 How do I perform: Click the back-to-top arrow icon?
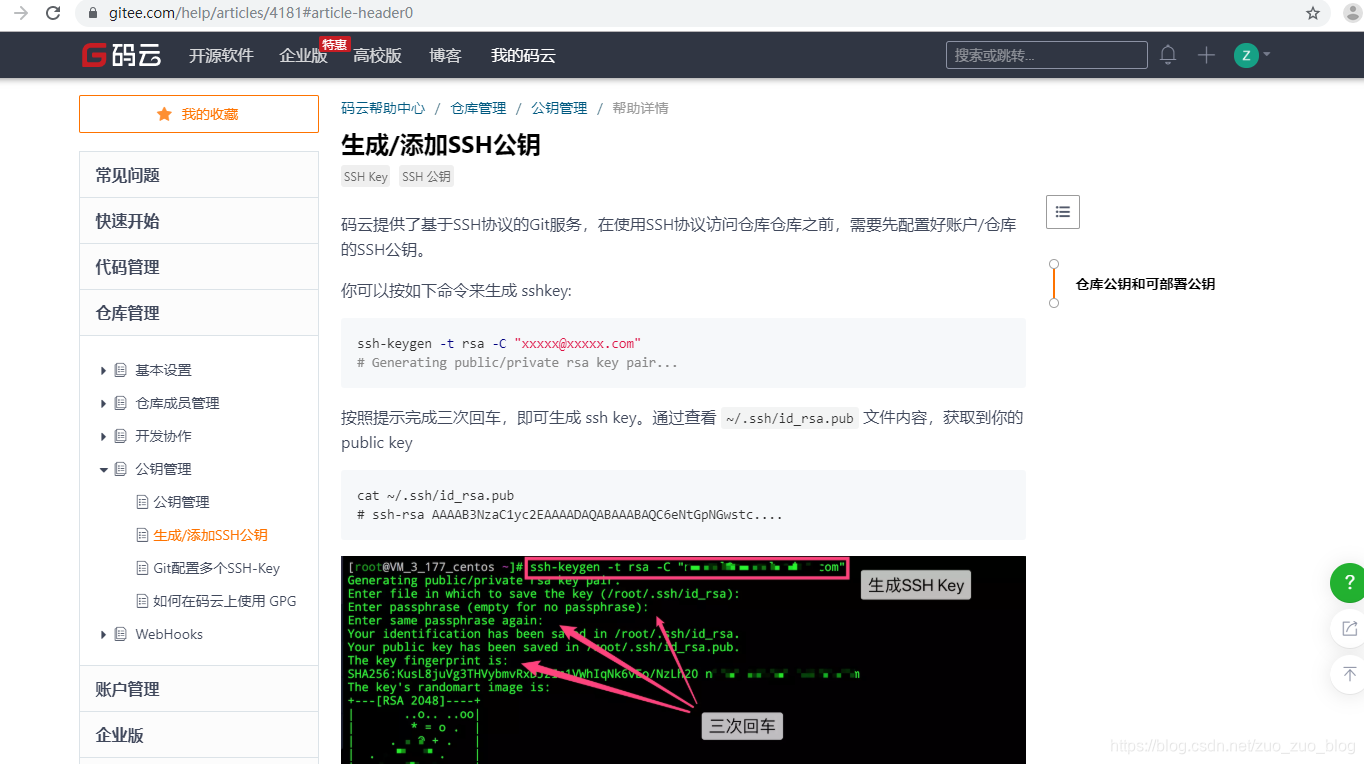pyautogui.click(x=1348, y=674)
